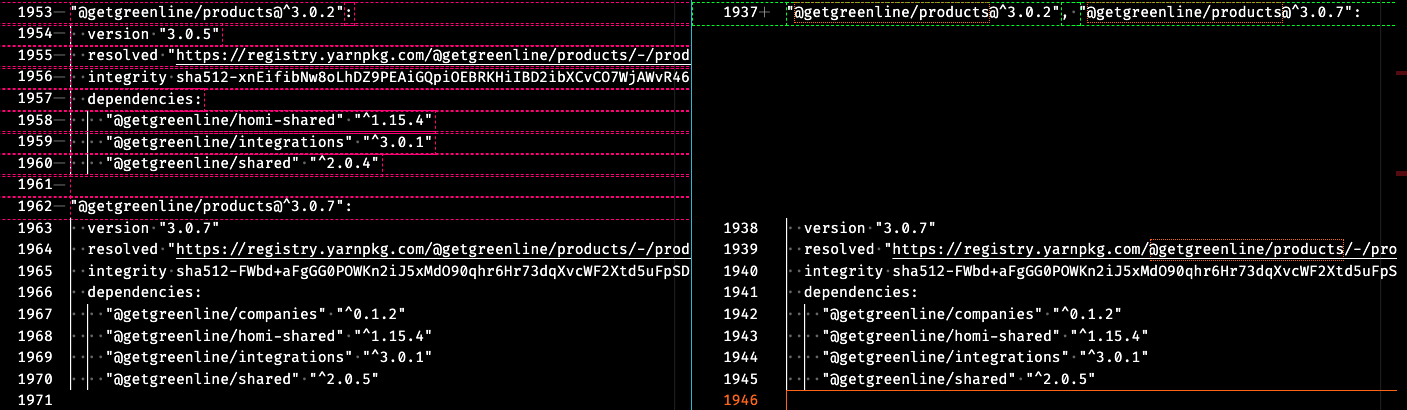The height and width of the screenshot is (410, 1407).
Task: Click the version "3.0.5" text
Action: (x=153, y=34)
